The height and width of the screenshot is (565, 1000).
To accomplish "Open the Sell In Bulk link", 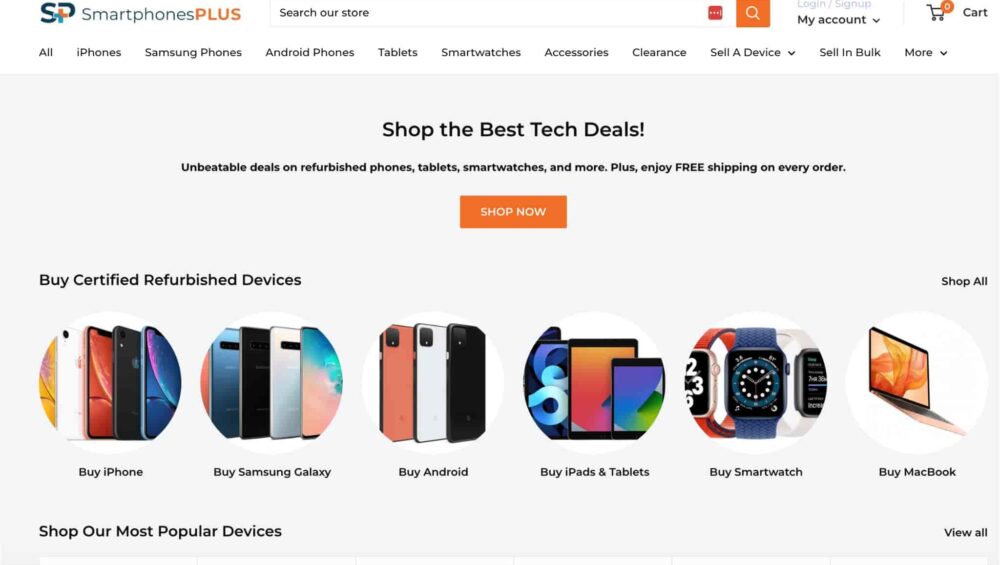I will point(849,52).
